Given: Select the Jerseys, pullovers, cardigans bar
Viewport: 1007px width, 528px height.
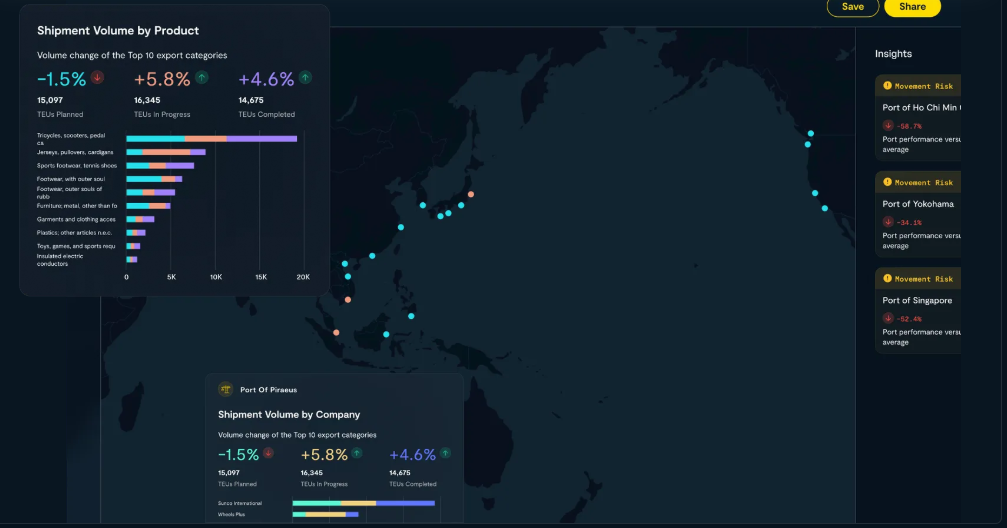Looking at the screenshot, I should click(x=166, y=152).
